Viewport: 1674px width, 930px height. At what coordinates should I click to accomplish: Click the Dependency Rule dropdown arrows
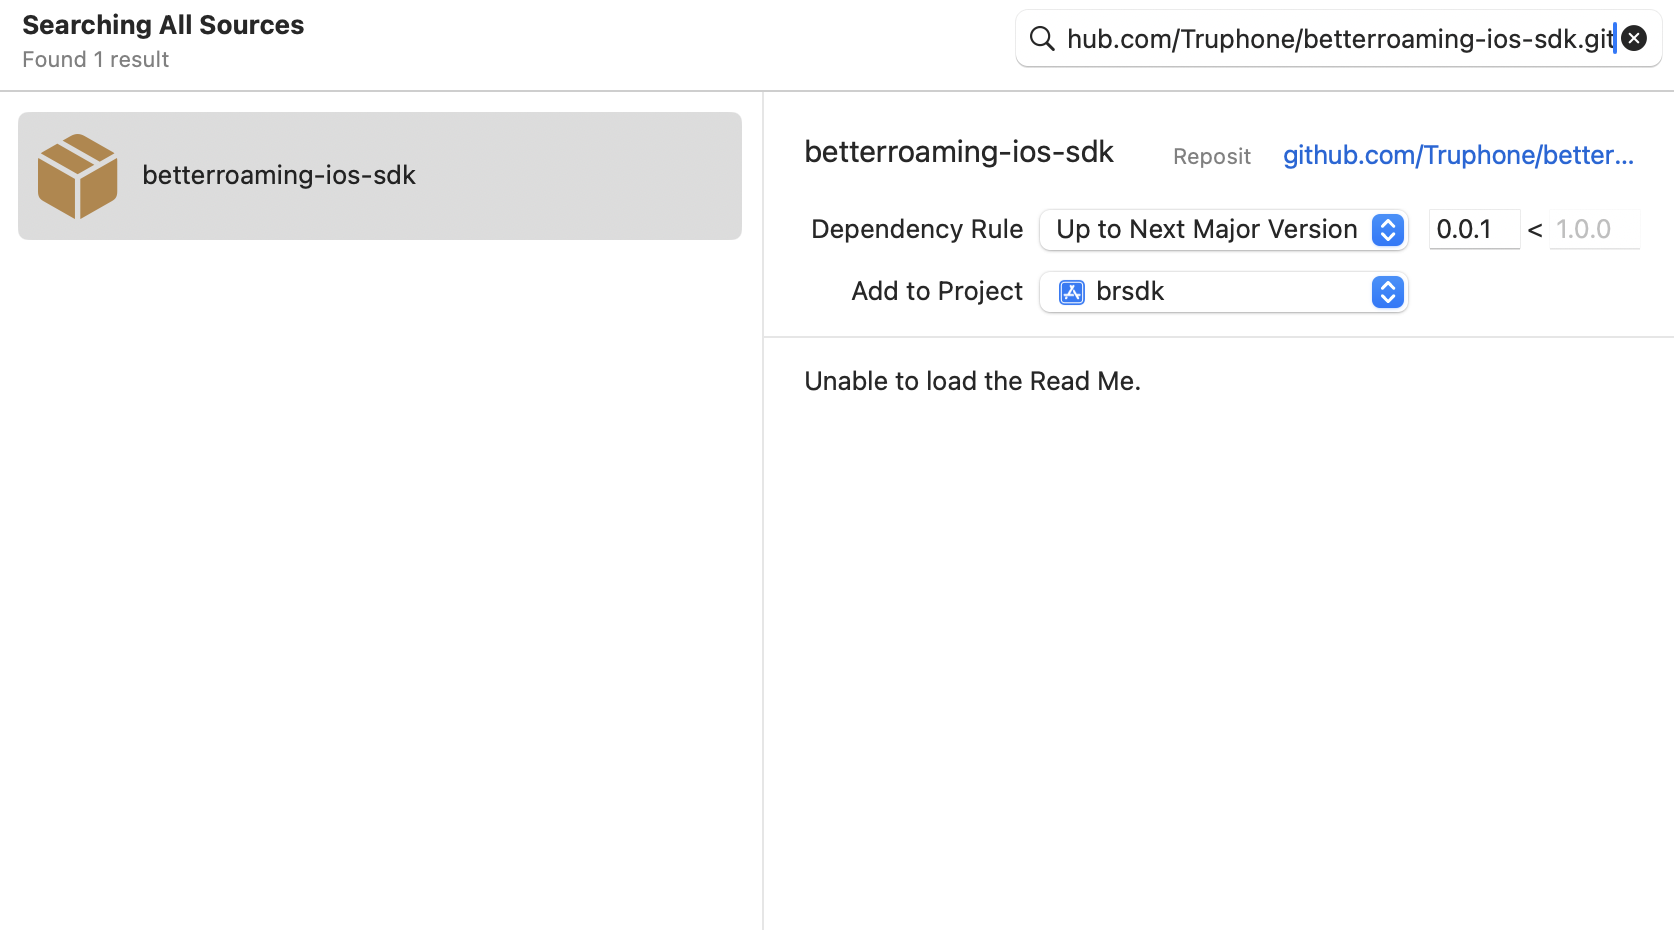click(1388, 230)
